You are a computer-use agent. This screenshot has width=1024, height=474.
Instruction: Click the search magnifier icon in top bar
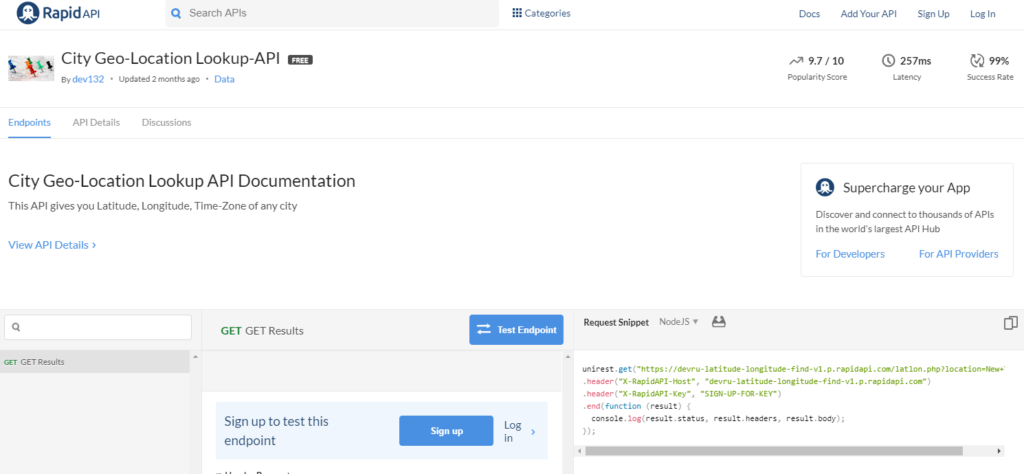coord(176,13)
